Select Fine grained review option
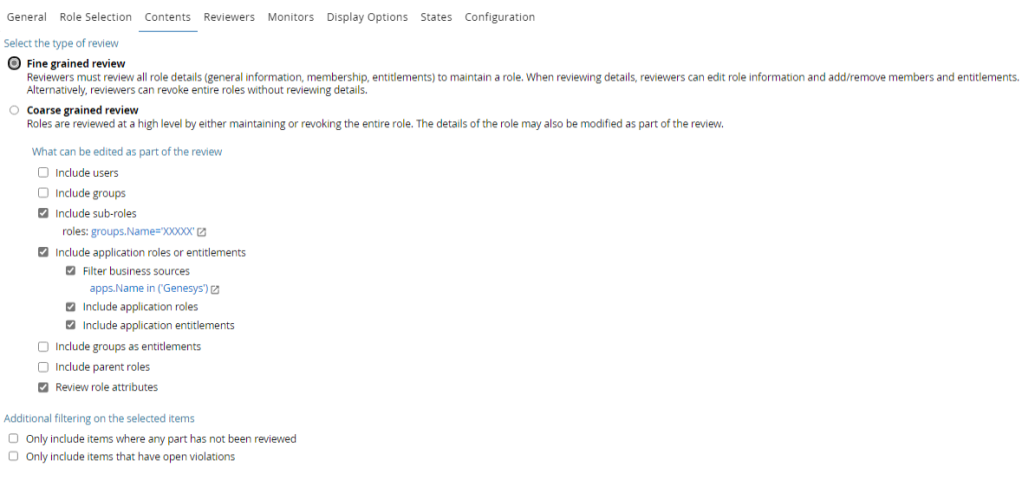The width and height of the screenshot is (1035, 480). (x=14, y=63)
